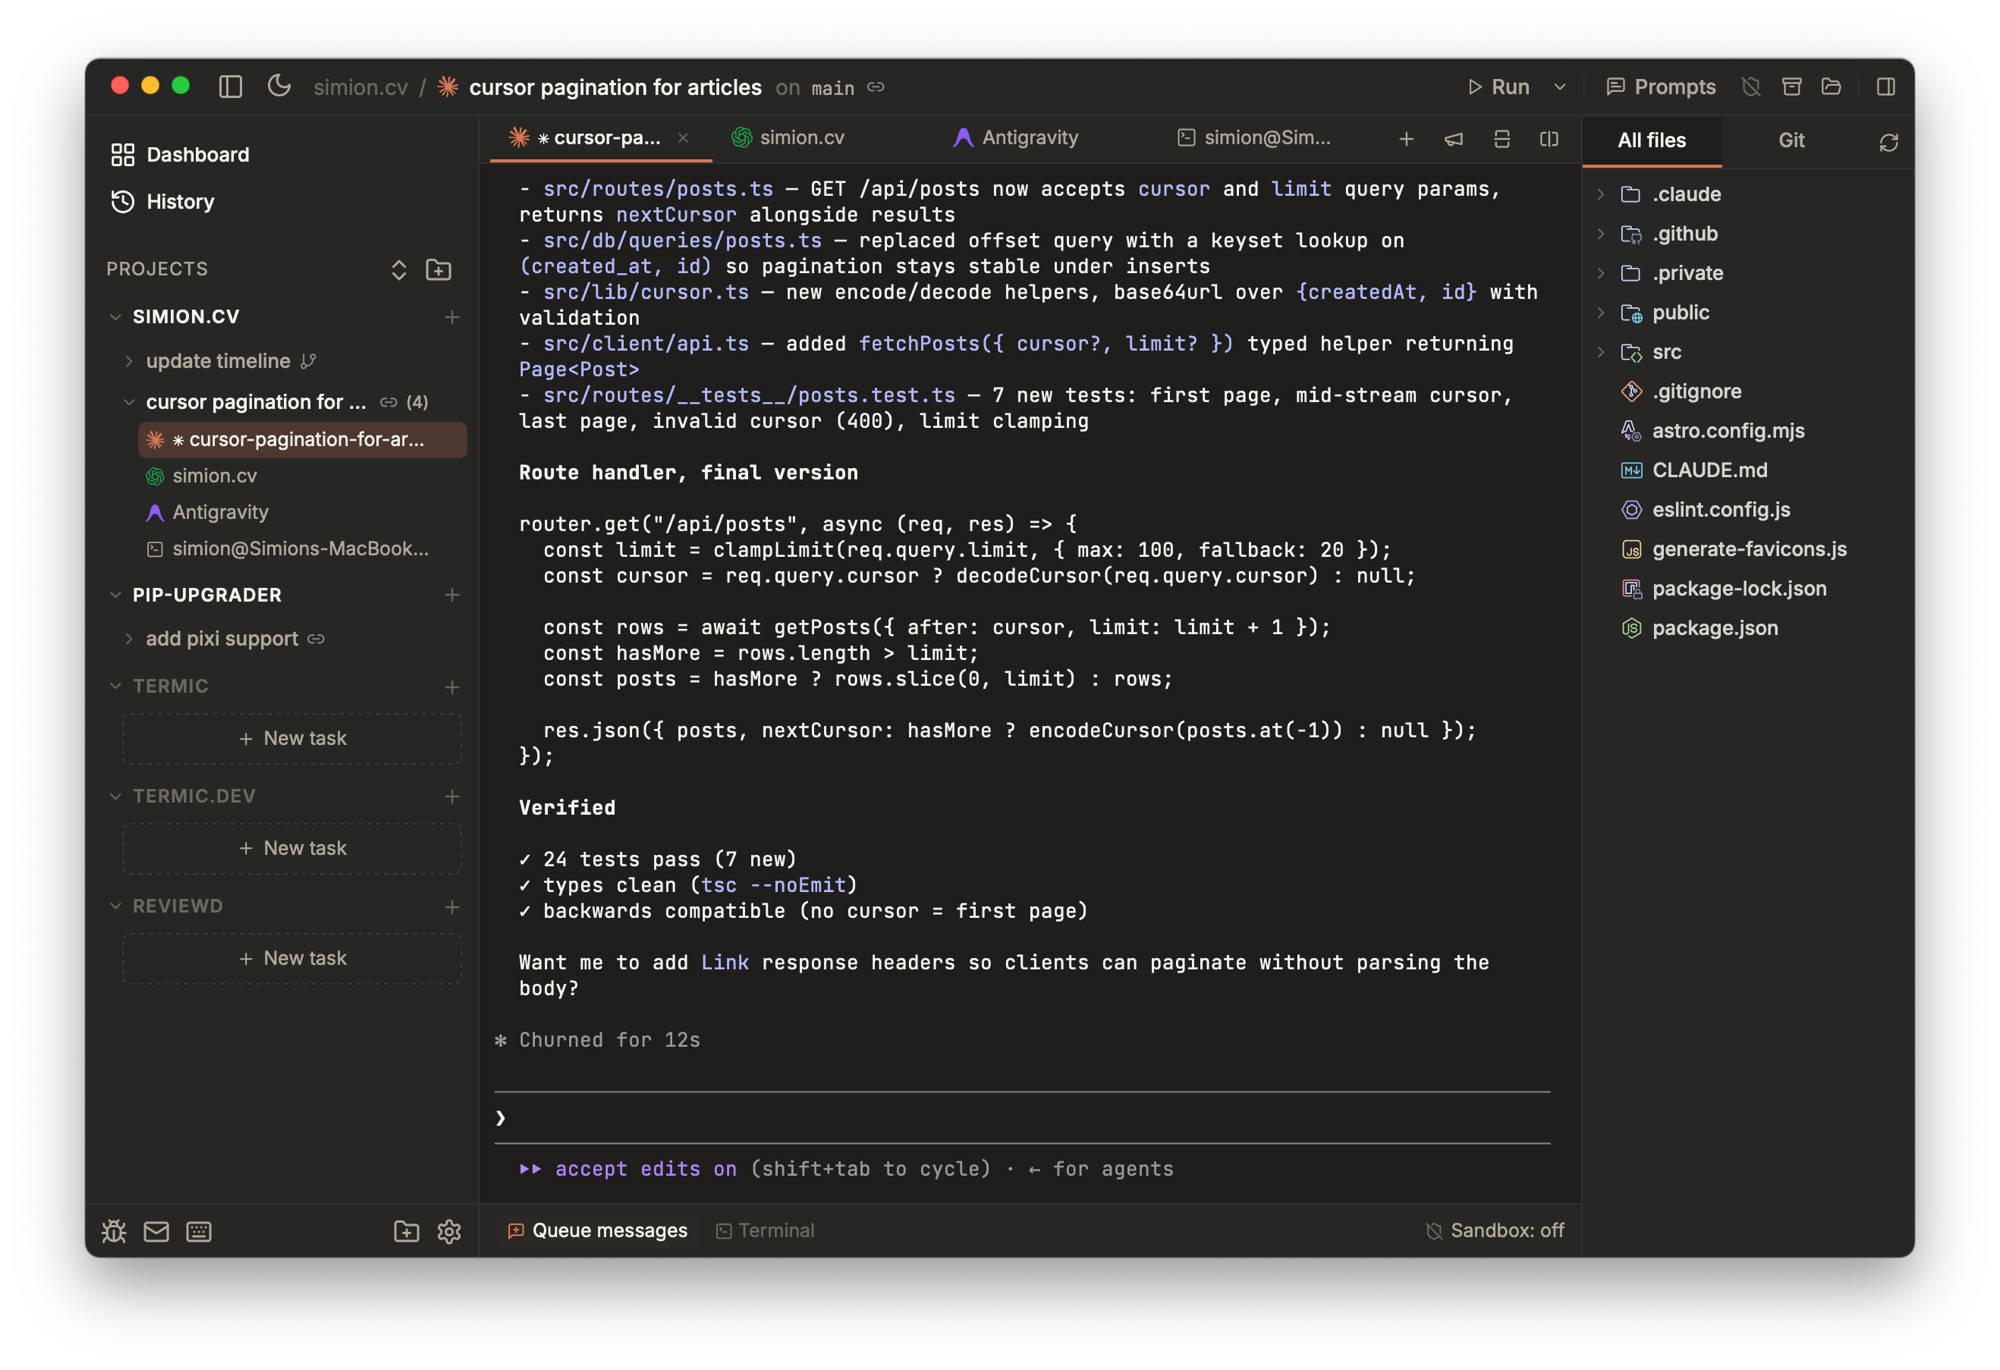The image size is (2000, 1370).
Task: Toggle Queue messages option
Action: [x=597, y=1230]
